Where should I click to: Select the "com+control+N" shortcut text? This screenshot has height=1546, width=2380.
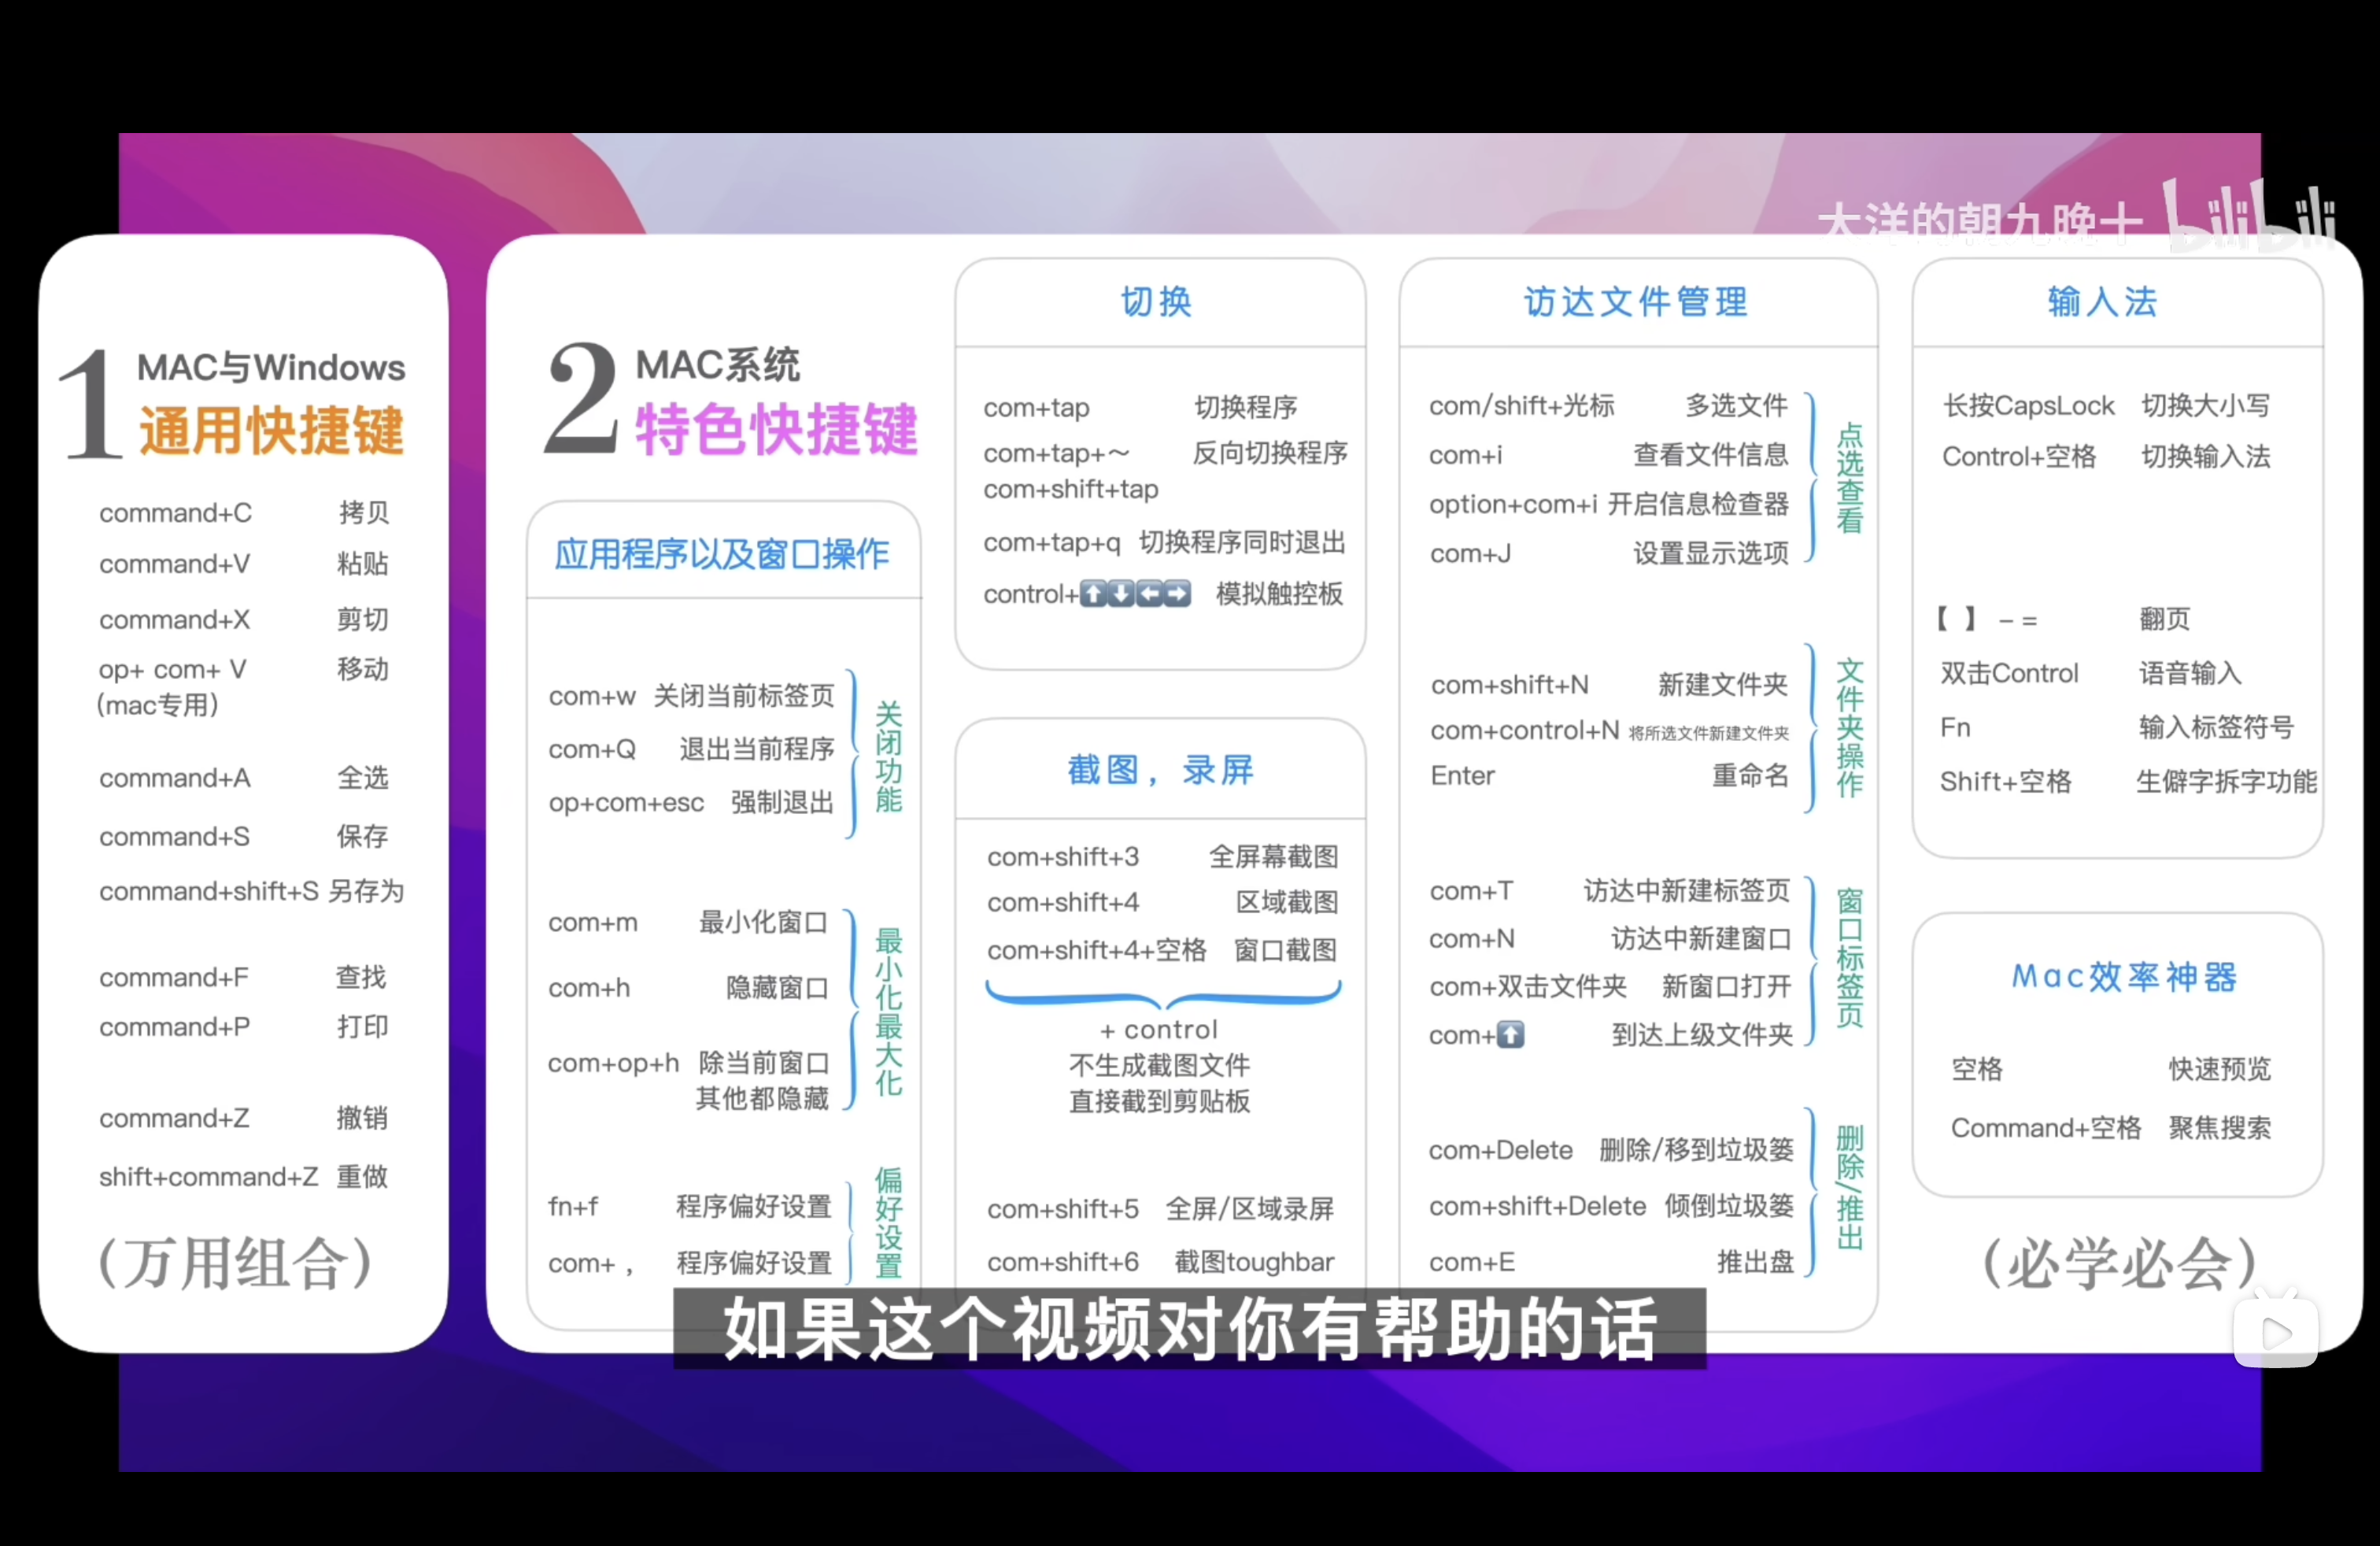pyautogui.click(x=1524, y=731)
